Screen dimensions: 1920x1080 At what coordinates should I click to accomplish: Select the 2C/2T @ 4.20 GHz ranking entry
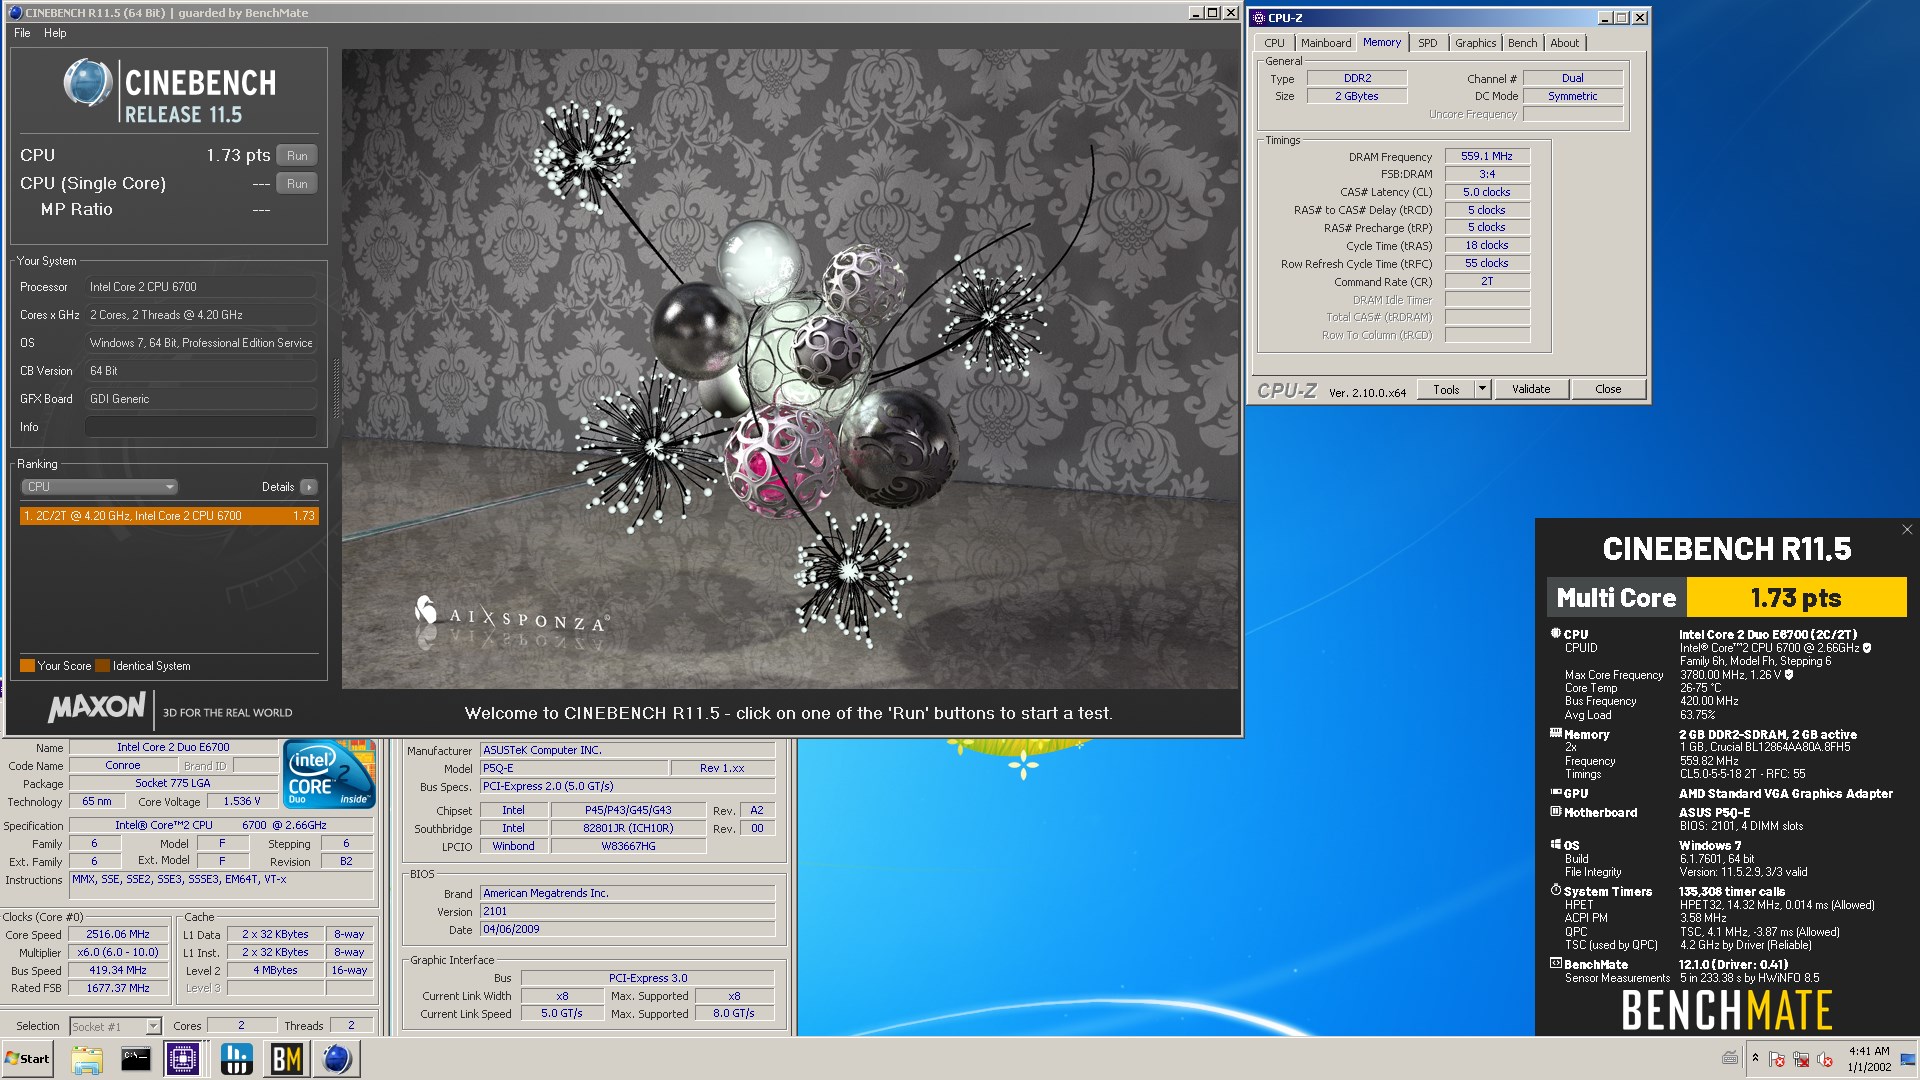click(169, 516)
